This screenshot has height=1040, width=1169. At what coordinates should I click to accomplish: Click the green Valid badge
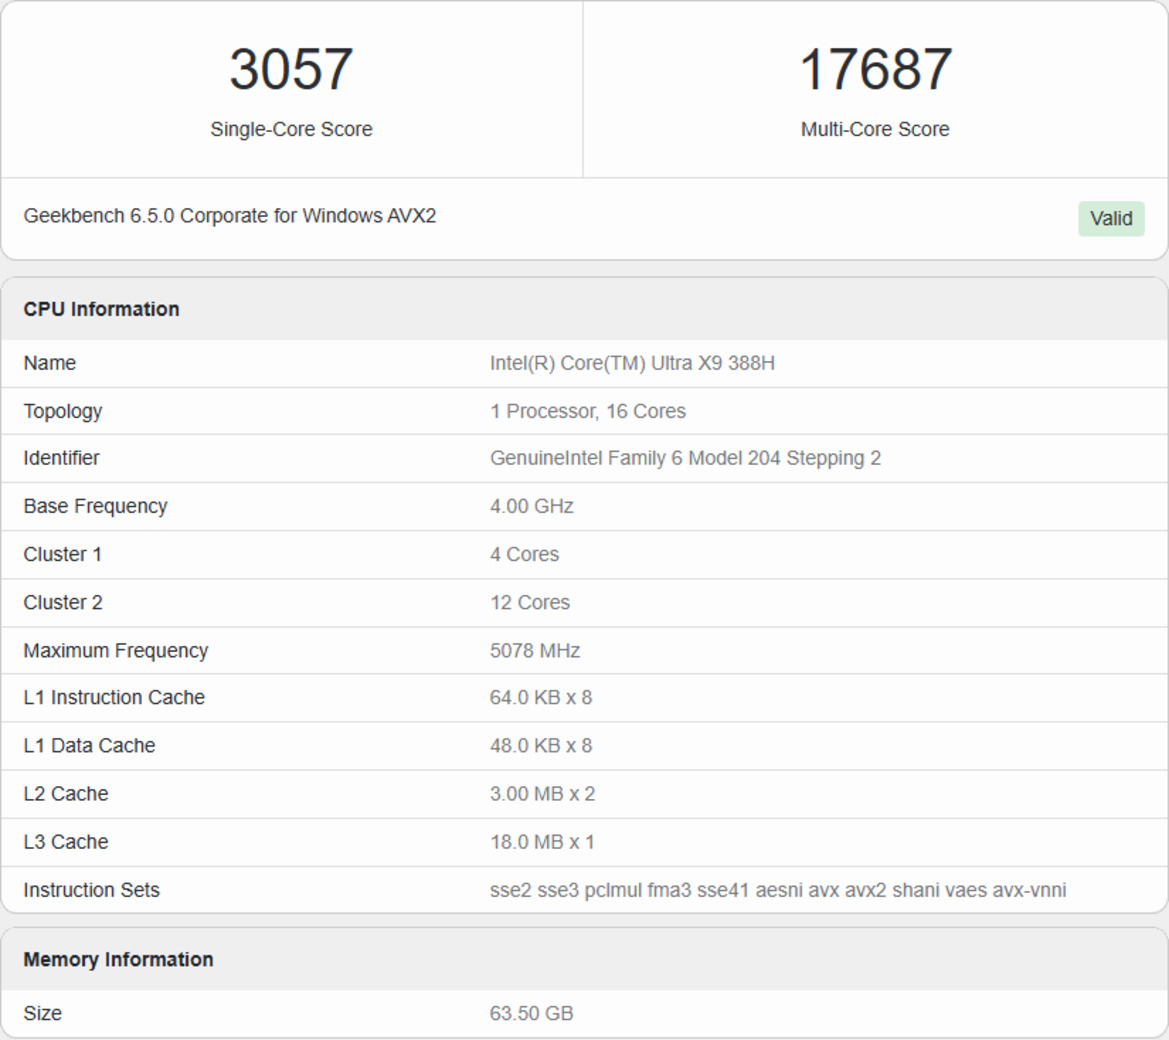click(x=1110, y=219)
